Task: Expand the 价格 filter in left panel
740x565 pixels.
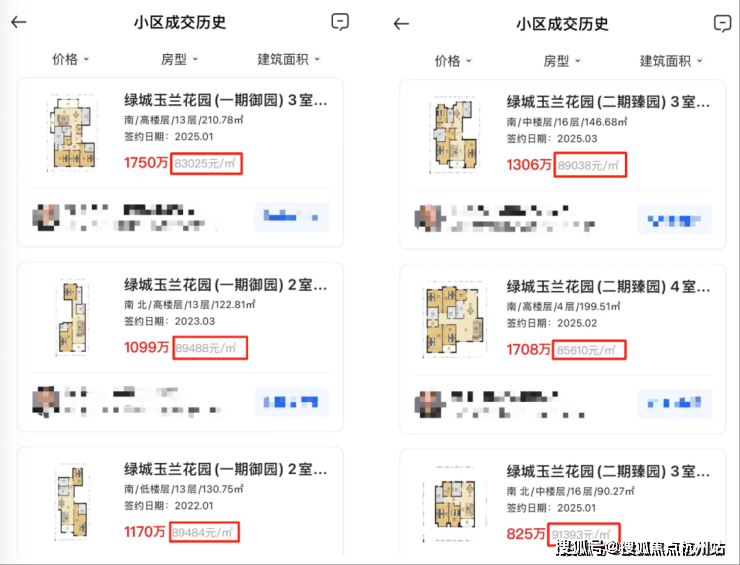Action: point(70,59)
